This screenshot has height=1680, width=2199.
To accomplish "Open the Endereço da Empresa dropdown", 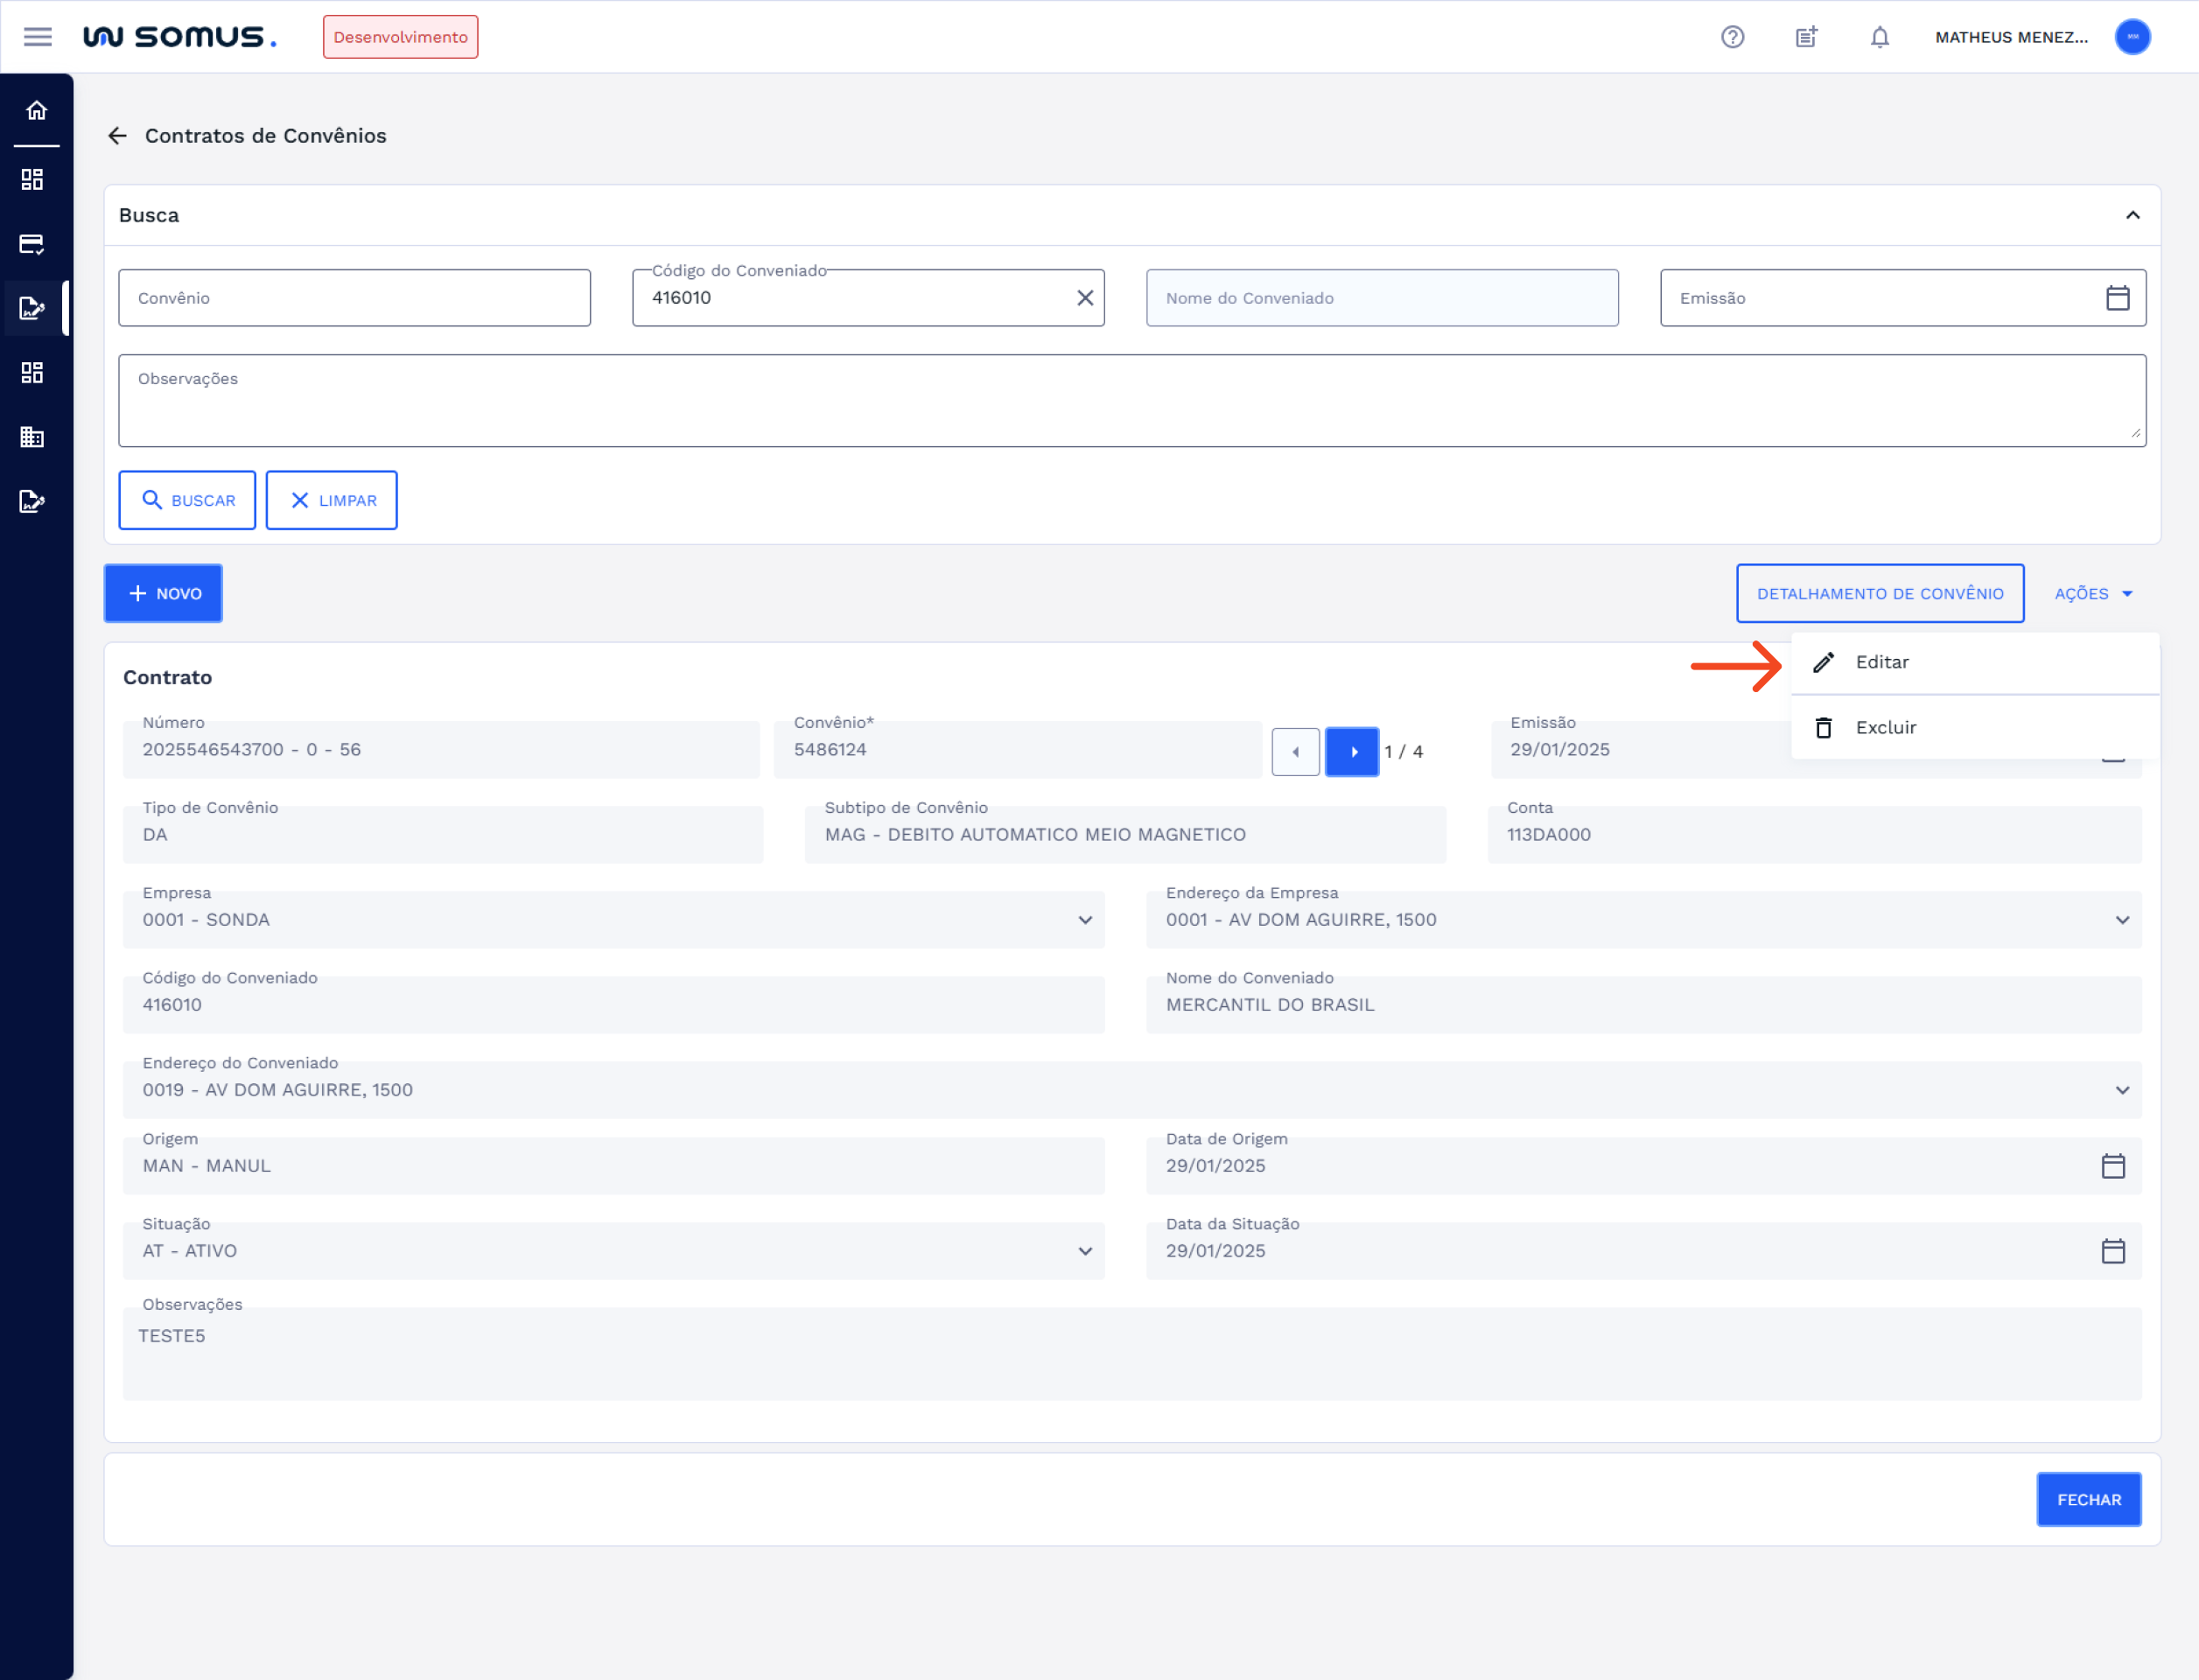I will 2122,920.
